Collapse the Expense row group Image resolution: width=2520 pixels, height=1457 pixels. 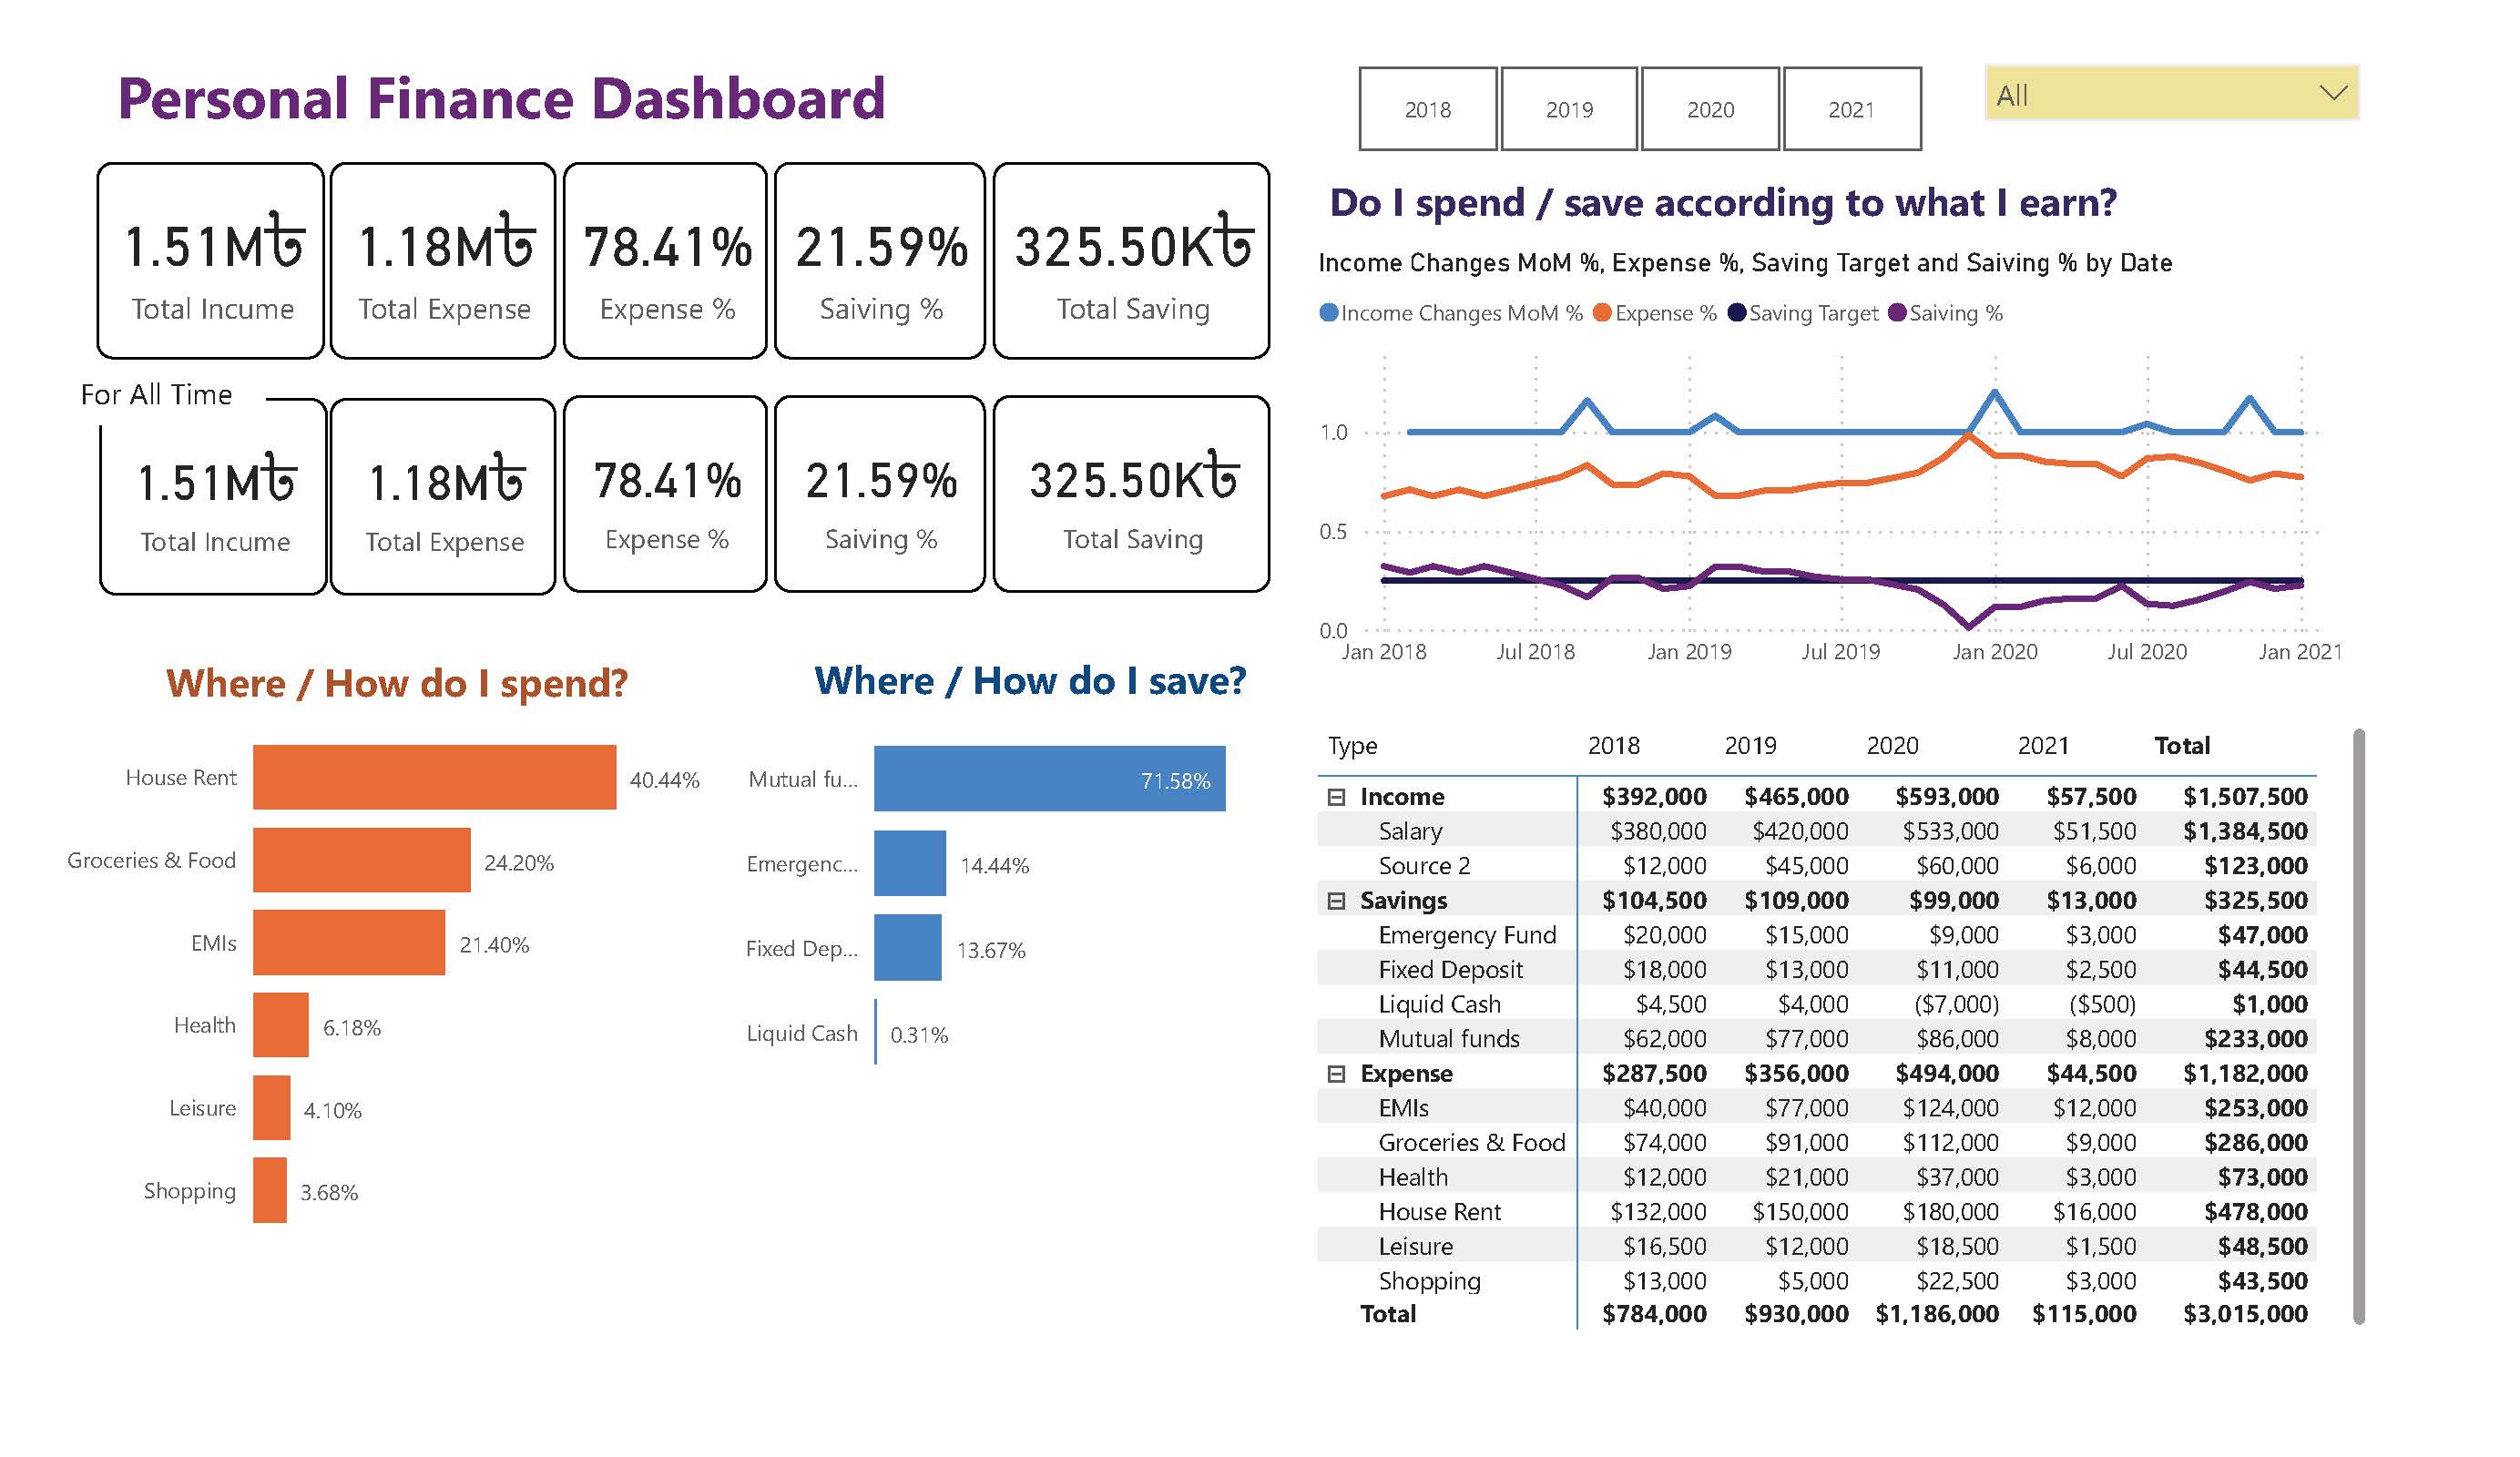tap(1336, 1074)
